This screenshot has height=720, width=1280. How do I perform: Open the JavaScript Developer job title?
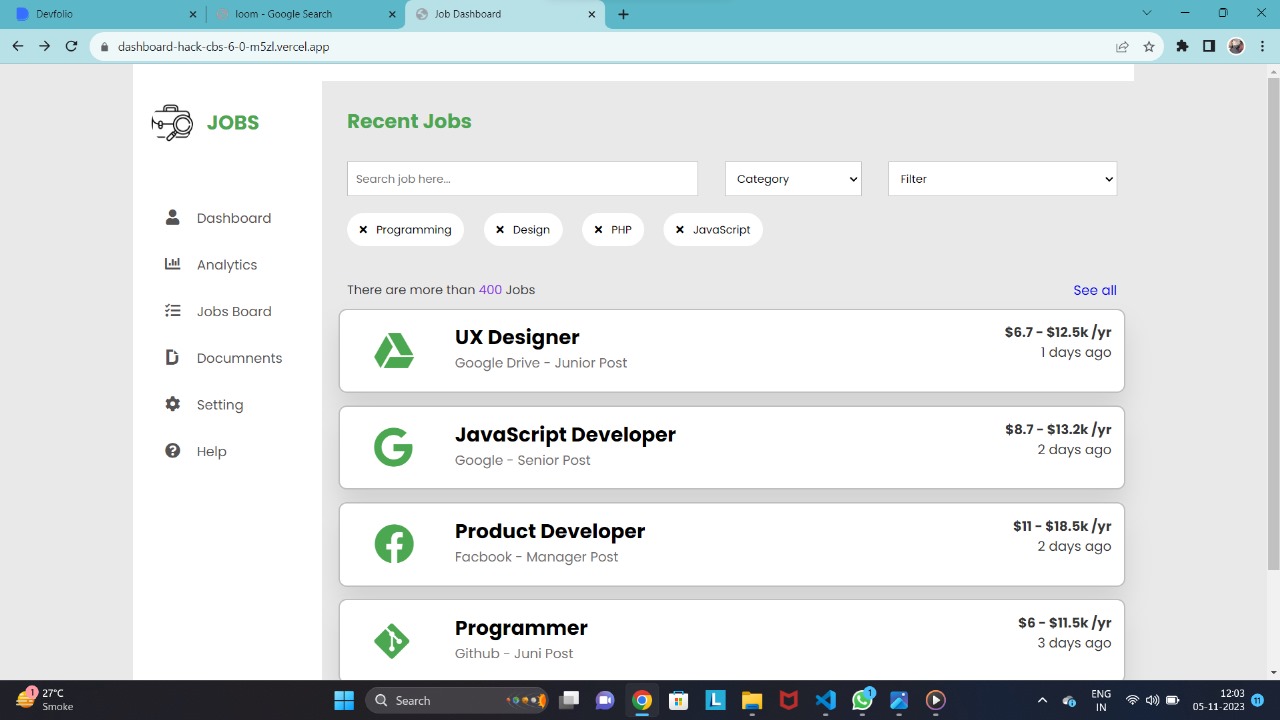tap(565, 434)
